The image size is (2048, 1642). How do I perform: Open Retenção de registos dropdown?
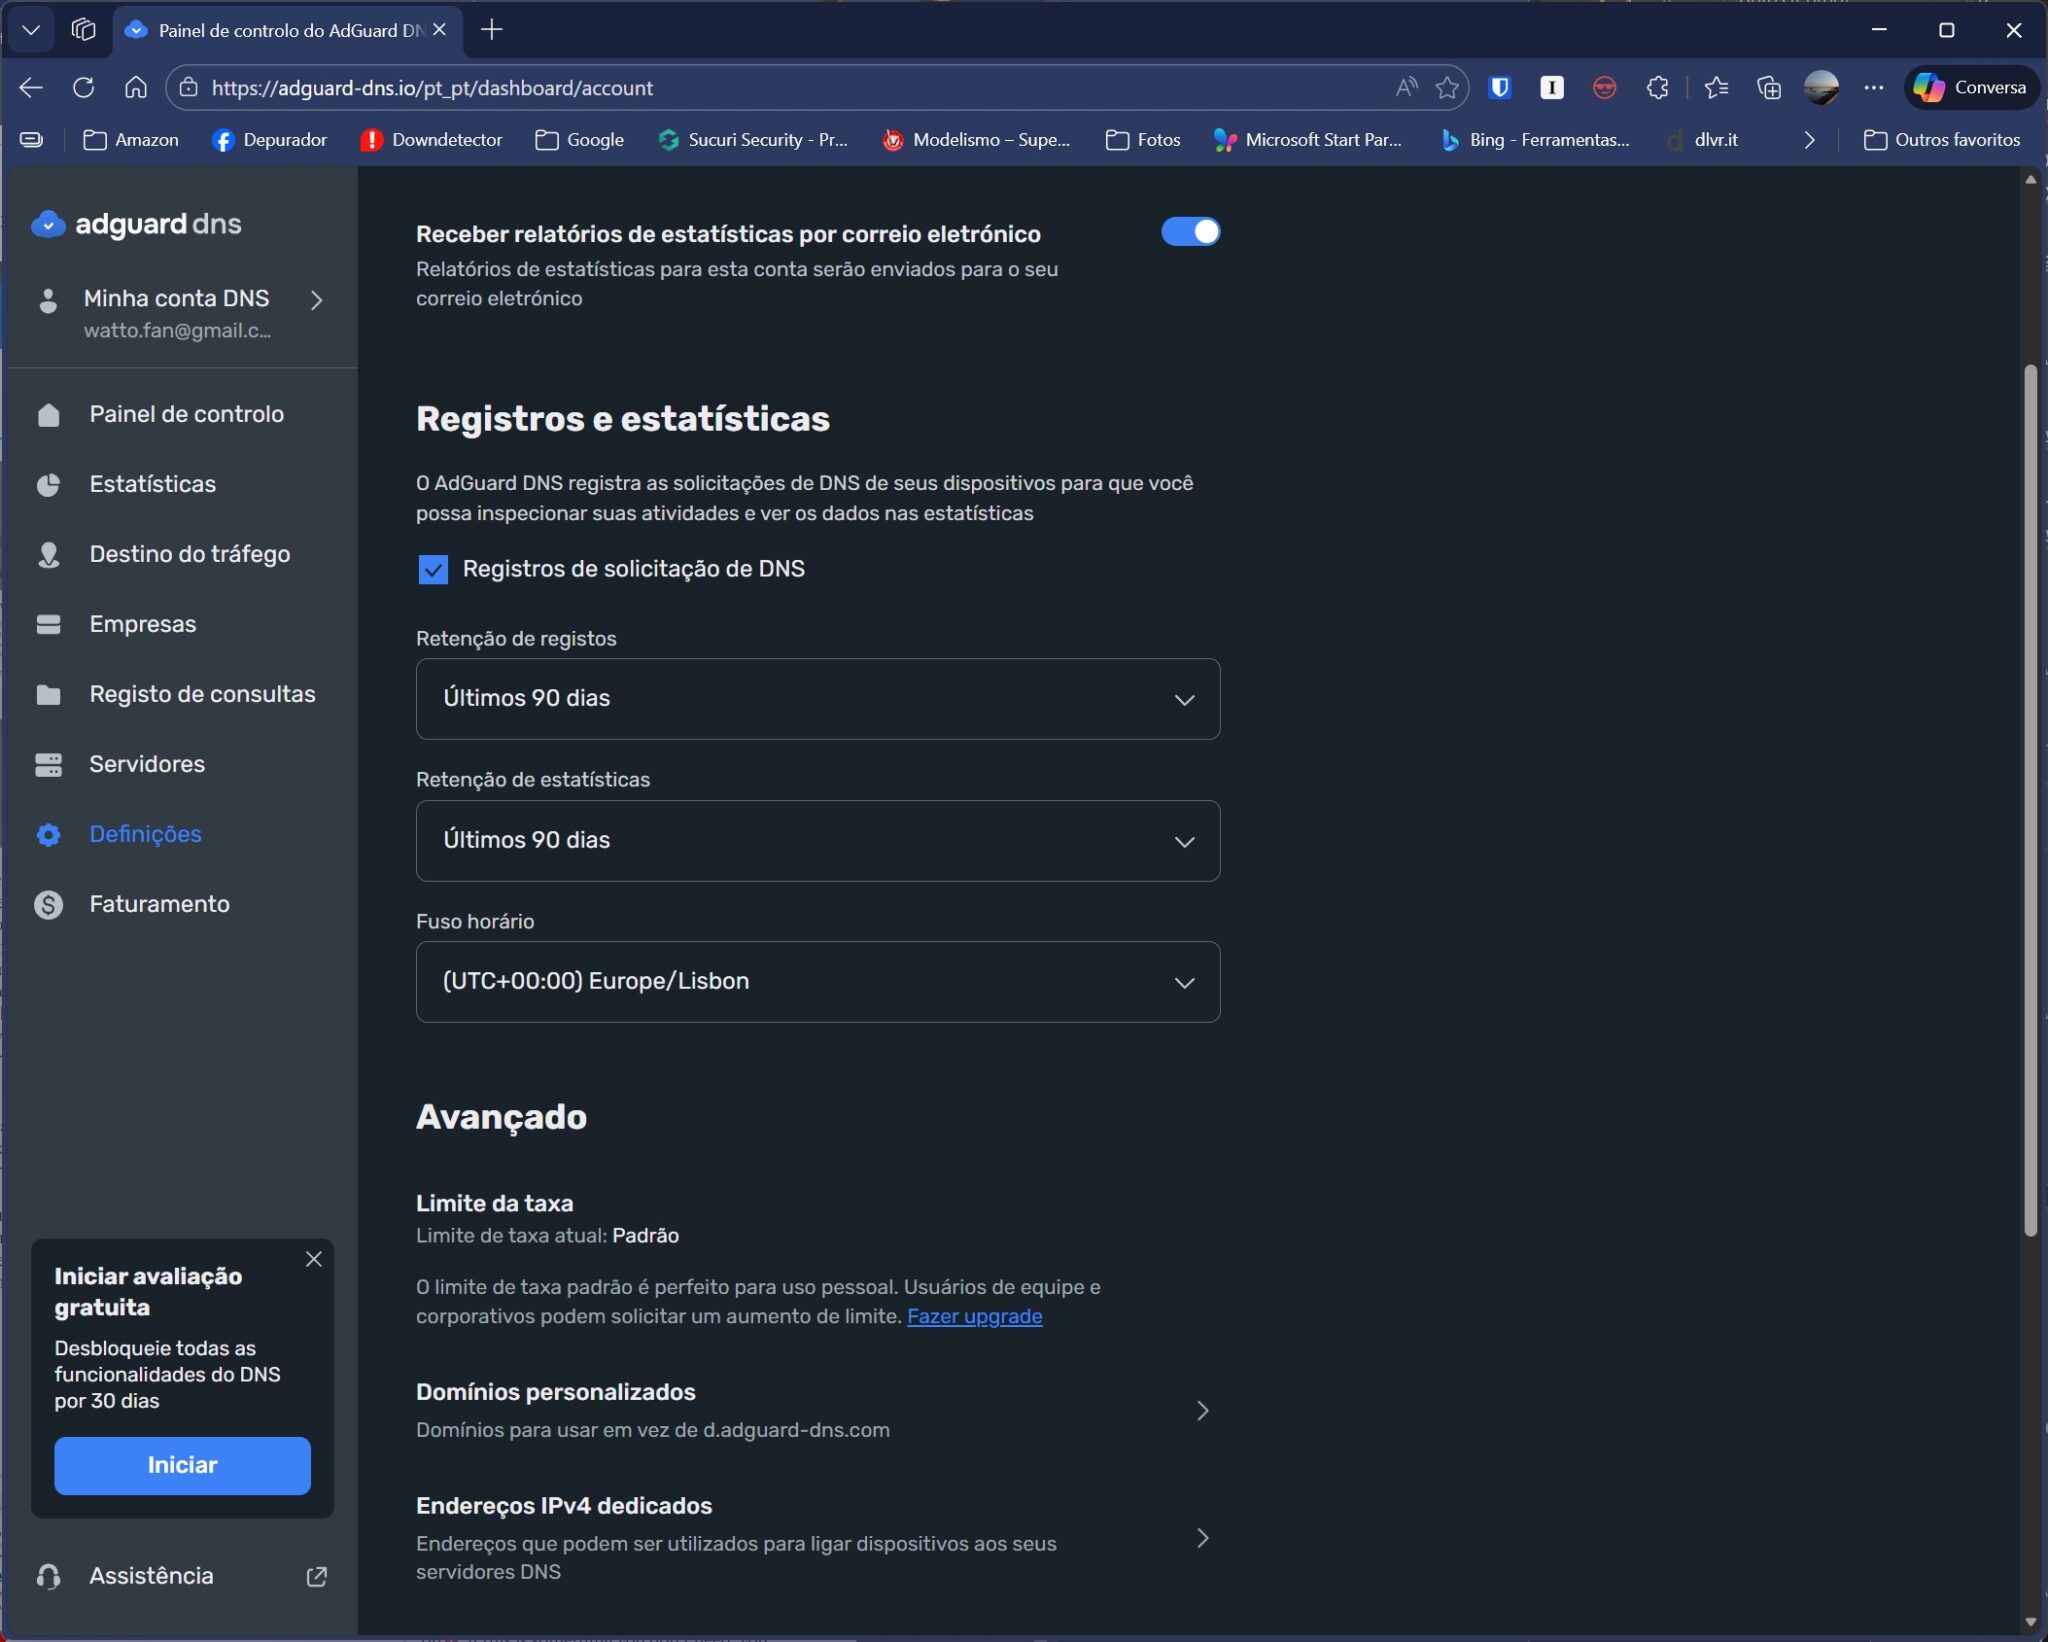click(817, 699)
